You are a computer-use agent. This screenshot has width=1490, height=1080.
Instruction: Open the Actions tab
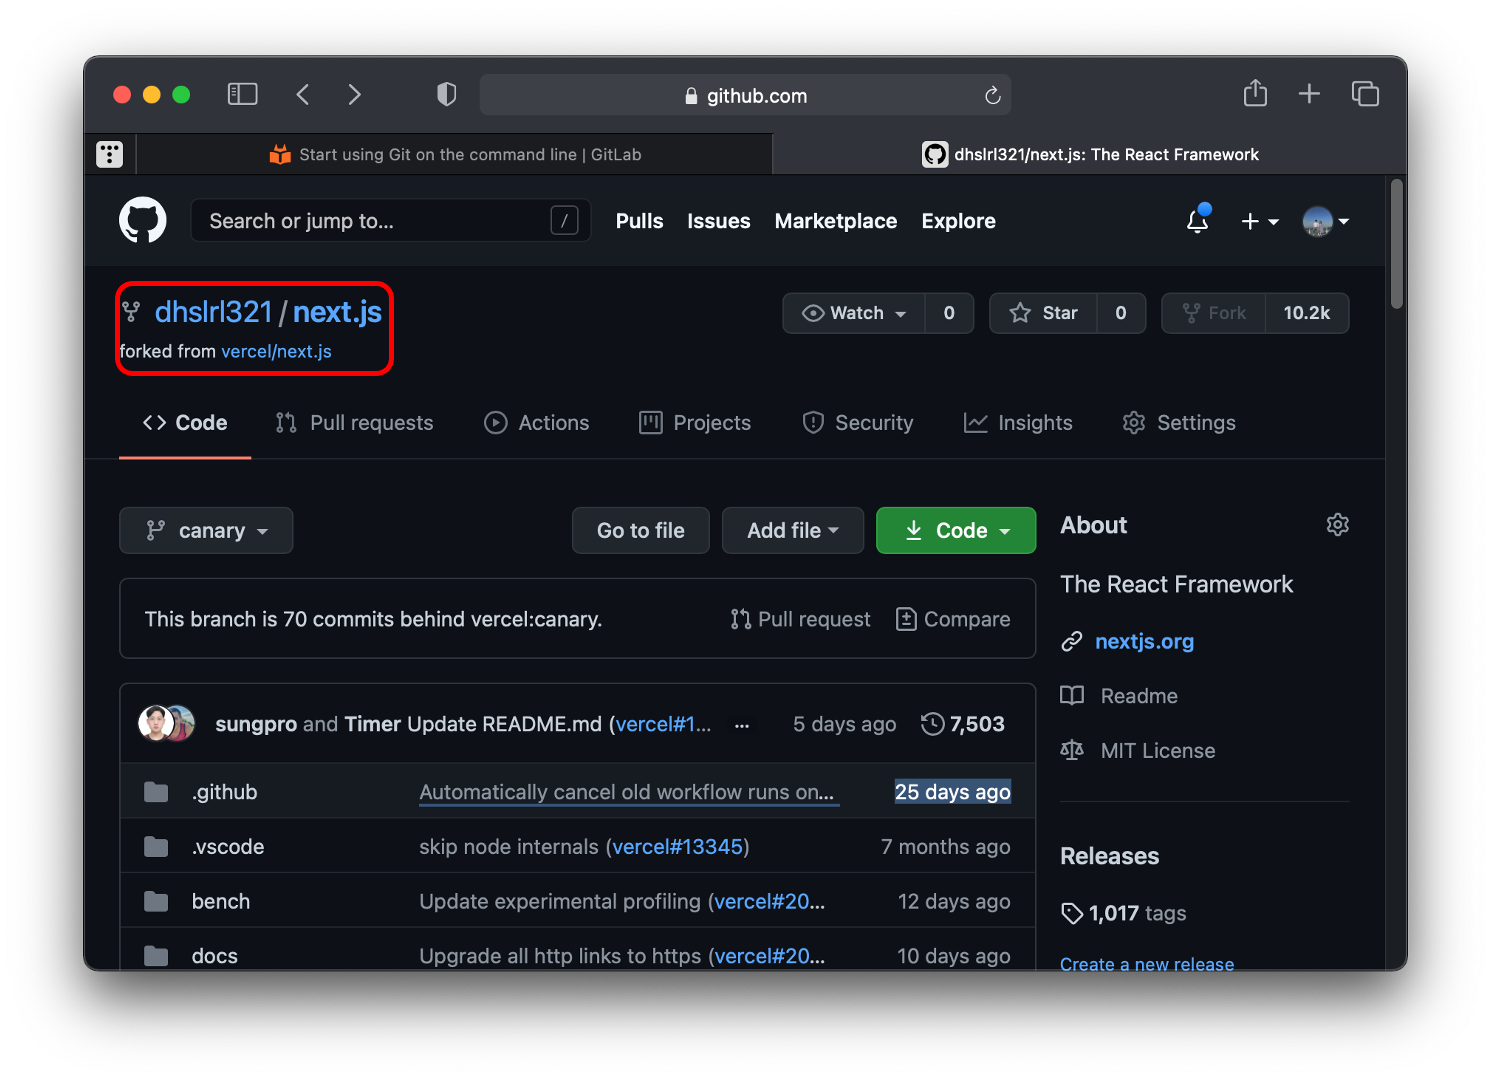click(x=537, y=423)
